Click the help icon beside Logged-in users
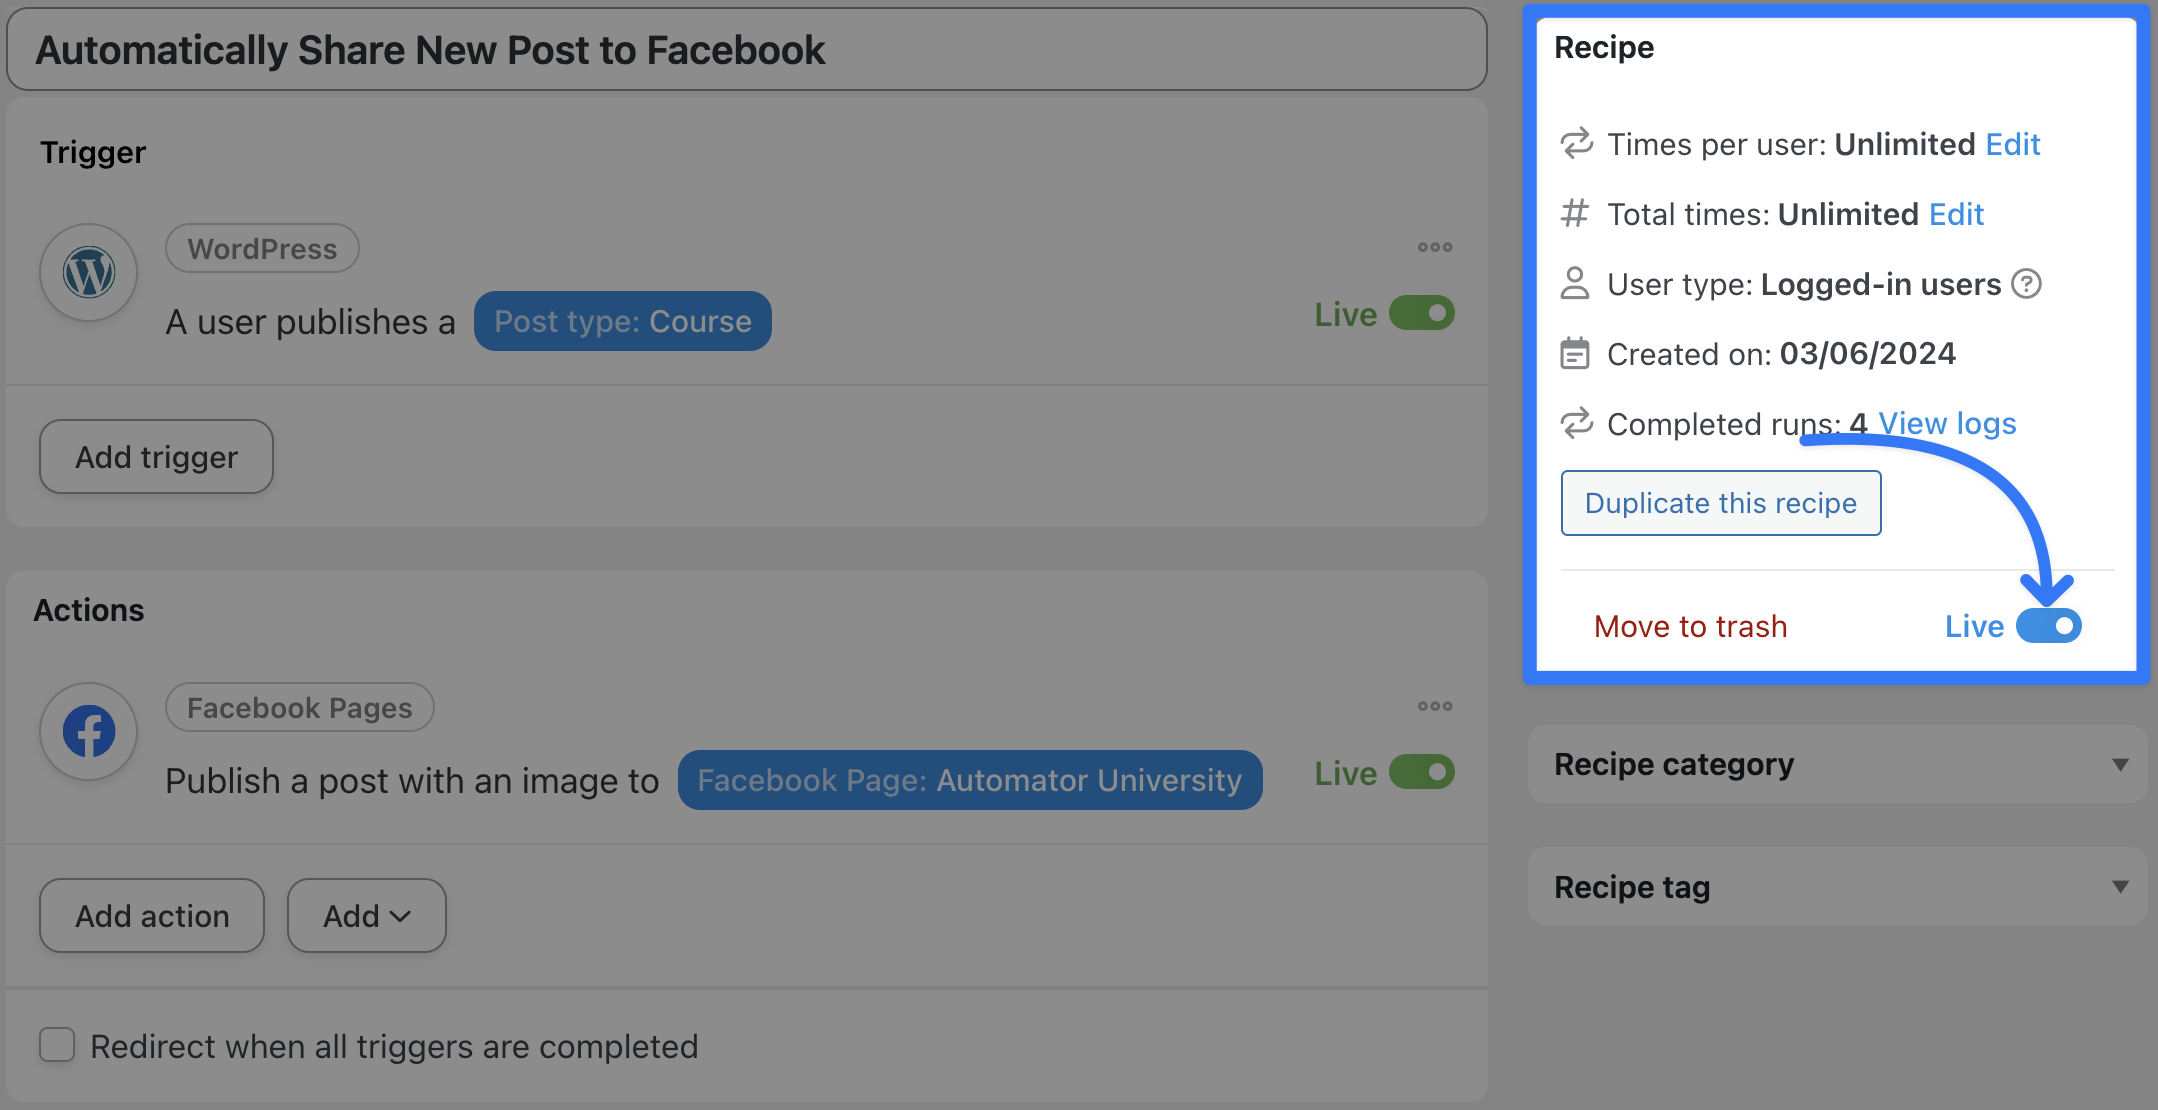The width and height of the screenshot is (2158, 1110). (2026, 284)
